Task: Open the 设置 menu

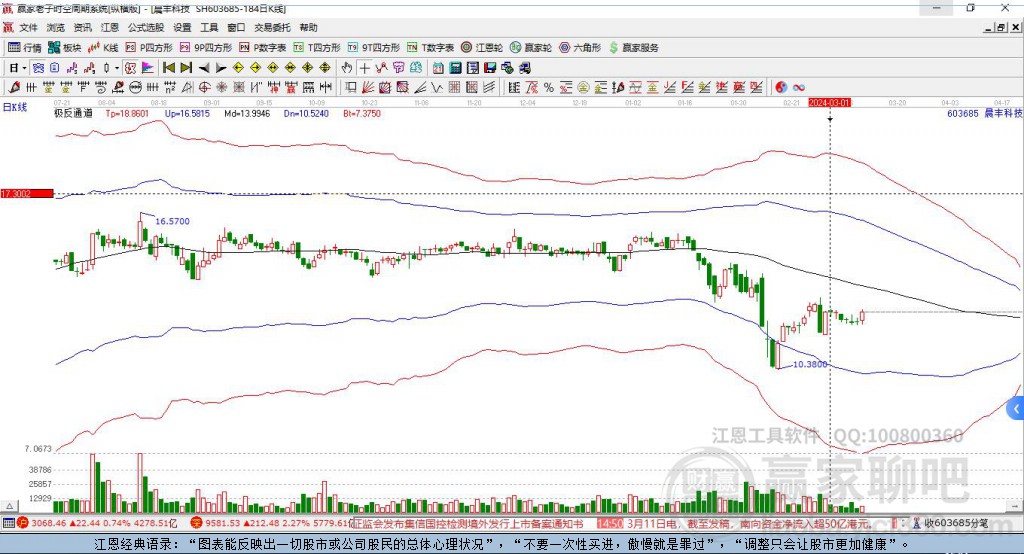Action: 182,27
